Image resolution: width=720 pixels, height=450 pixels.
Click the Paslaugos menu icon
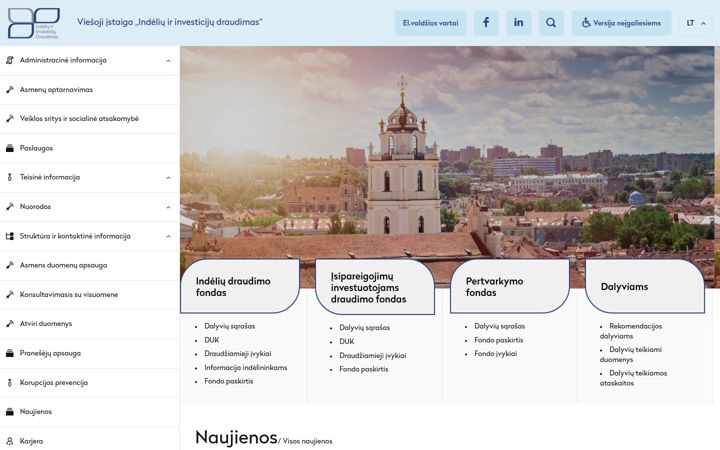click(10, 148)
